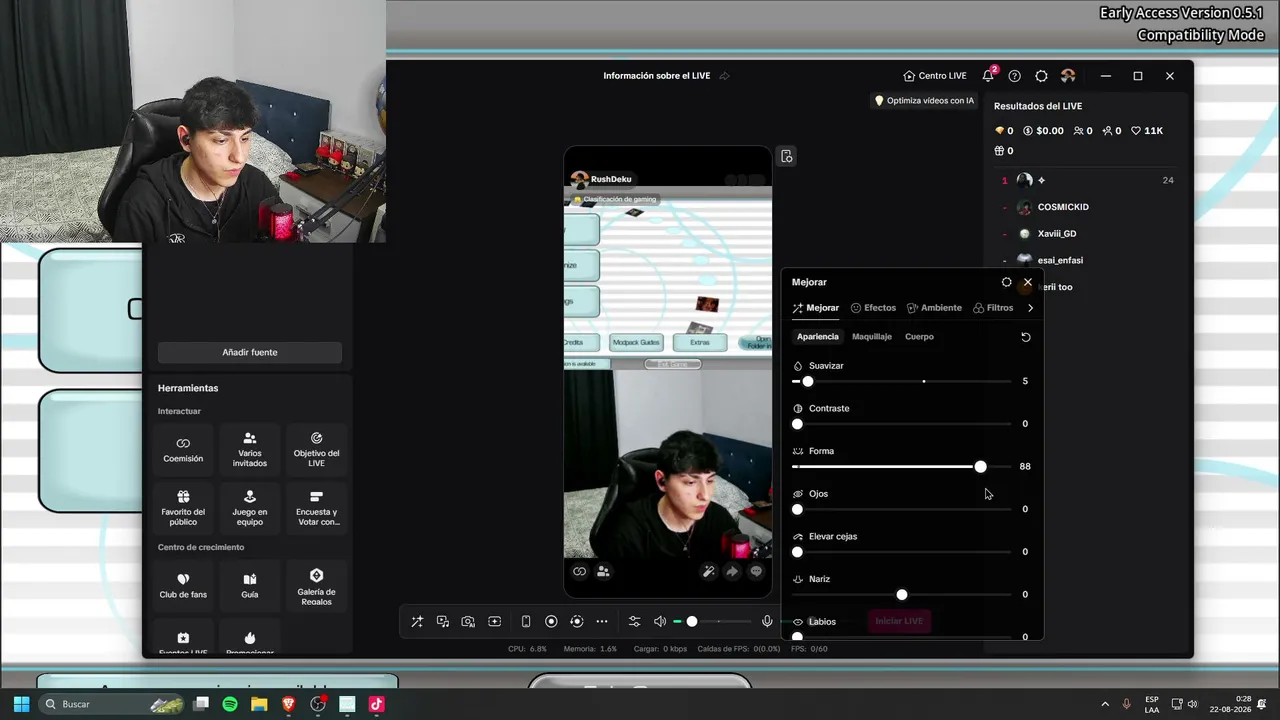Open the Encuesta y Votar tool

pyautogui.click(x=316, y=508)
